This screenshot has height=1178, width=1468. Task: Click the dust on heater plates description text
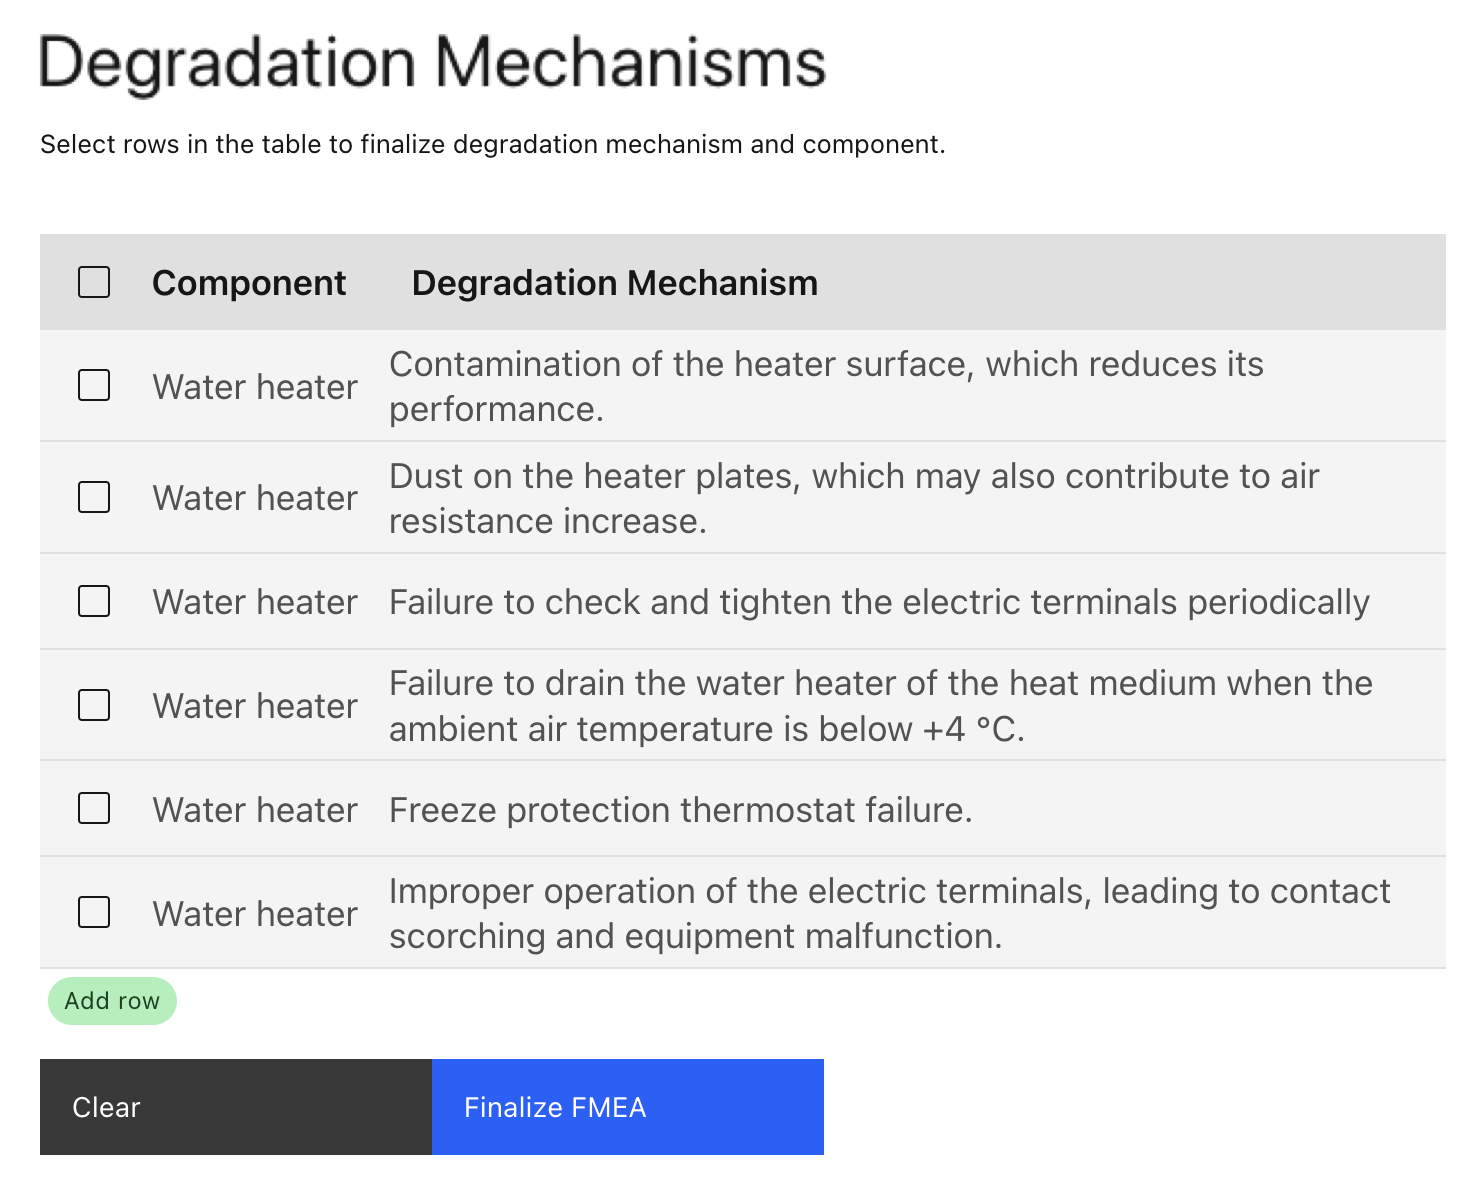pos(853,498)
